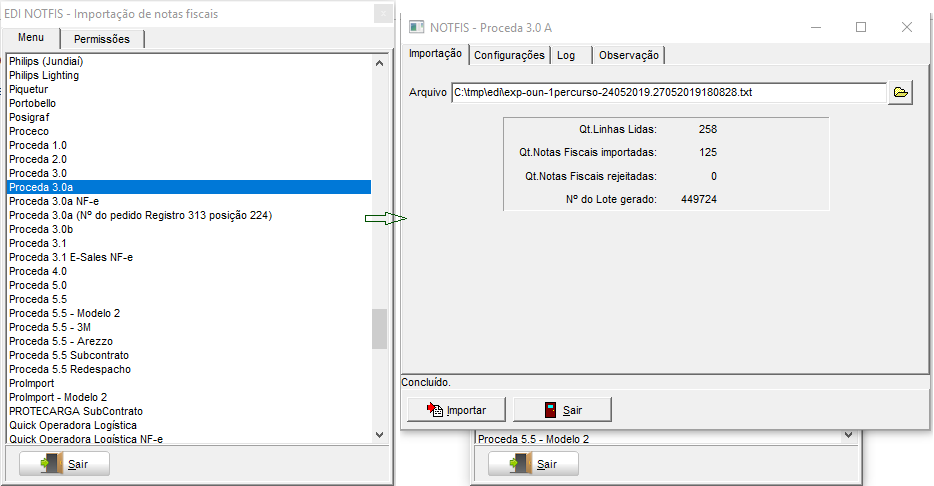Click the Importar button
Viewport: 934px width, 486px height.
click(x=456, y=410)
